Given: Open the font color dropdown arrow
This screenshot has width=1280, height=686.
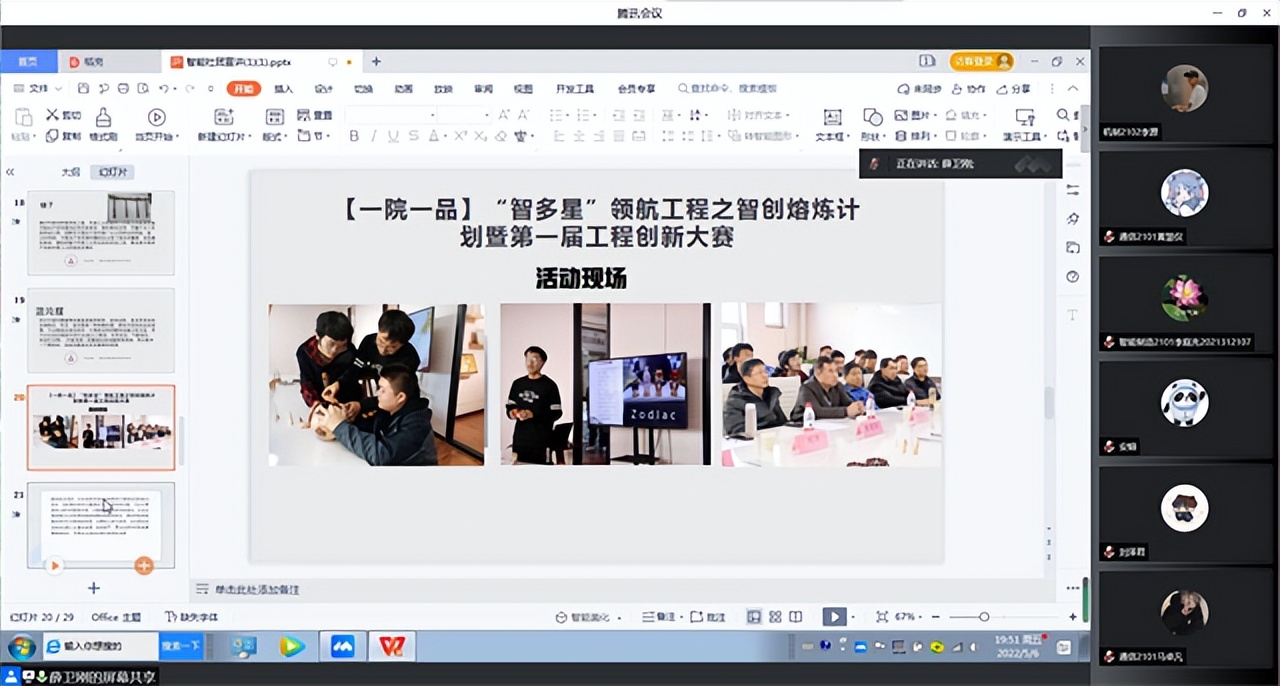Looking at the screenshot, I should click(446, 136).
